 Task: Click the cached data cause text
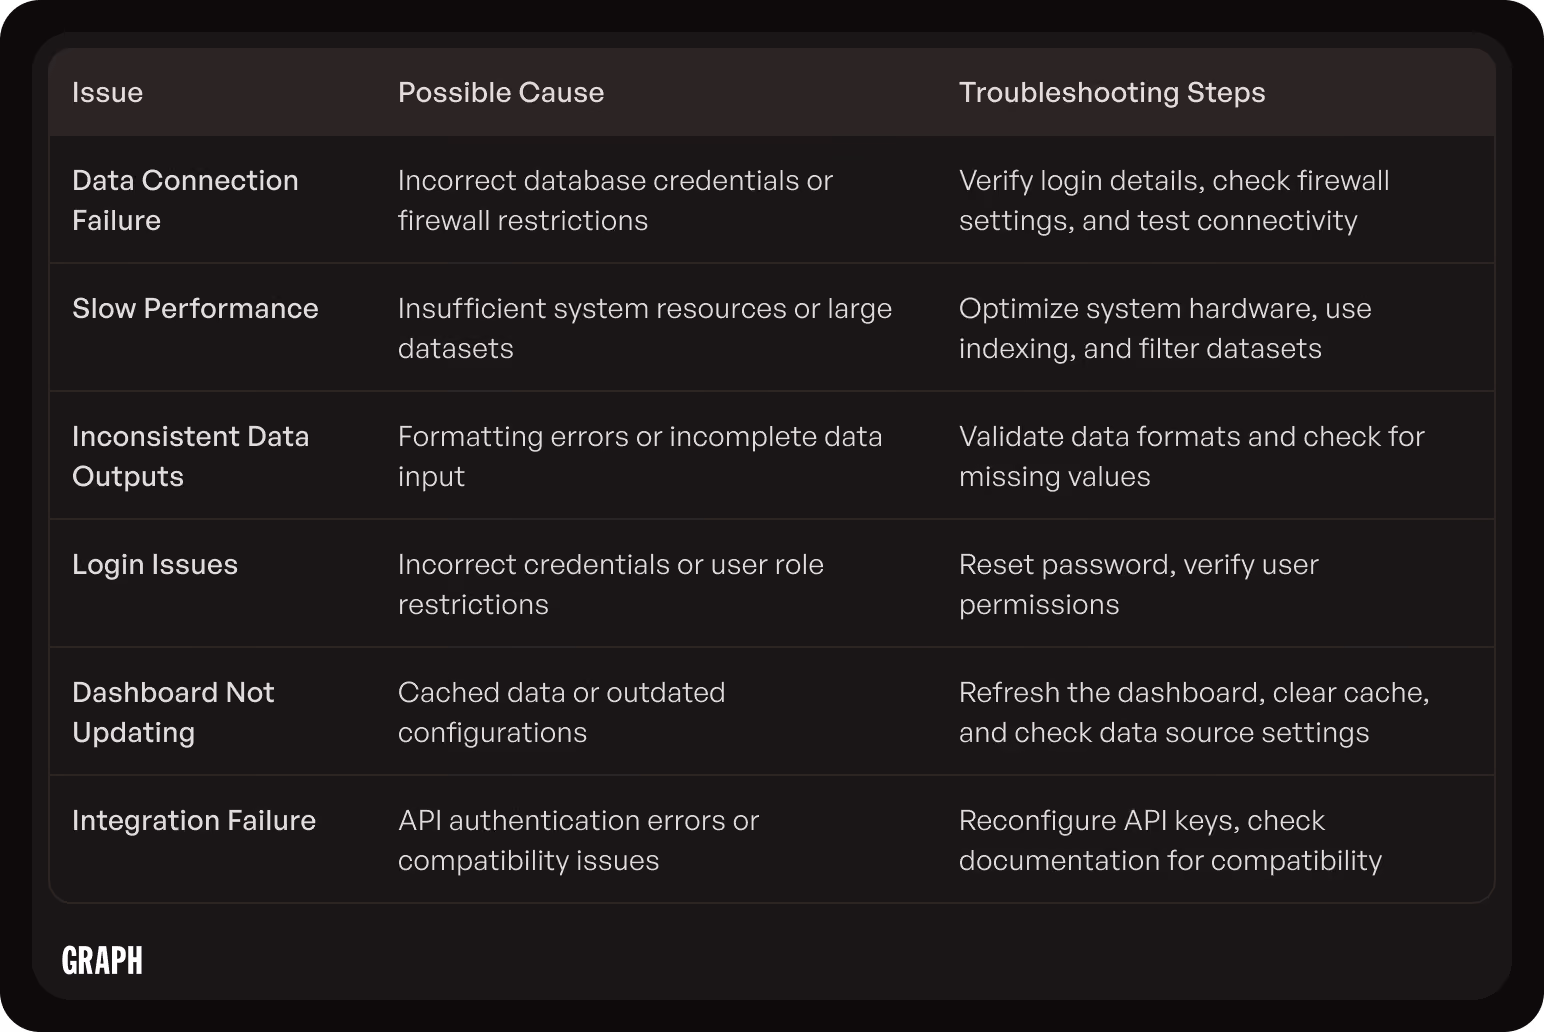click(561, 712)
